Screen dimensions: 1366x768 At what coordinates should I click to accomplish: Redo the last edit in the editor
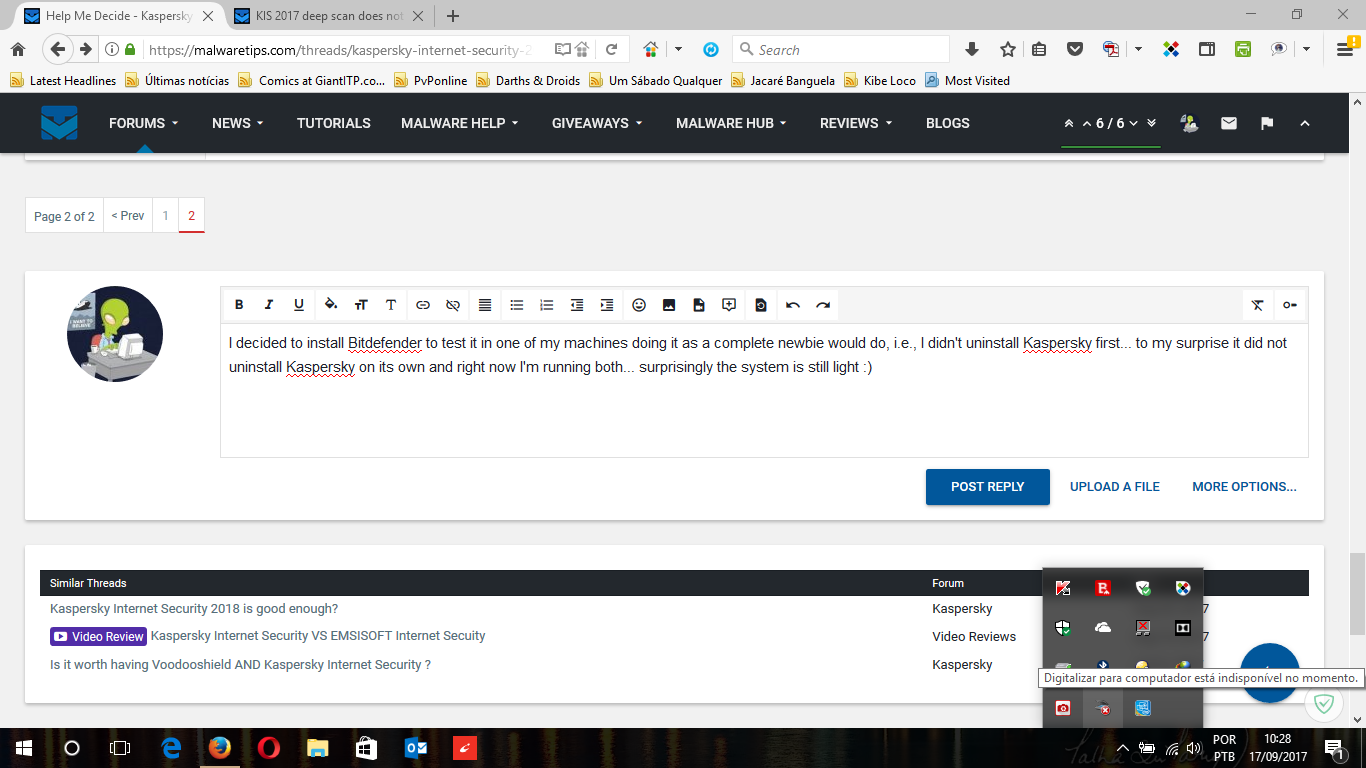pos(823,305)
